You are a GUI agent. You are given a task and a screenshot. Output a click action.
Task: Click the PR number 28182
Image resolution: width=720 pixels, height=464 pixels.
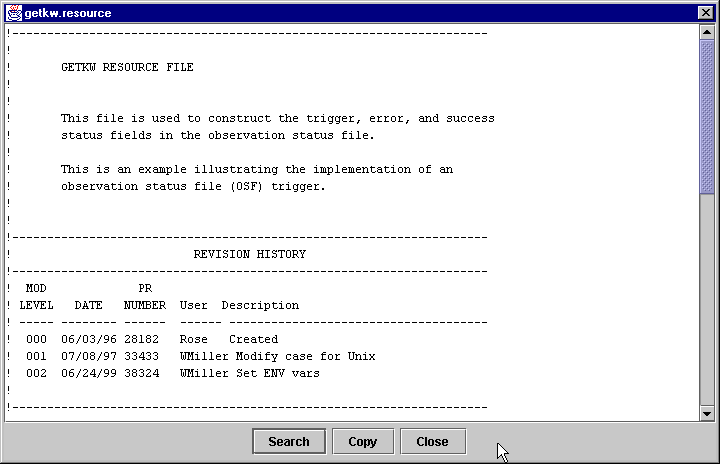click(x=141, y=339)
